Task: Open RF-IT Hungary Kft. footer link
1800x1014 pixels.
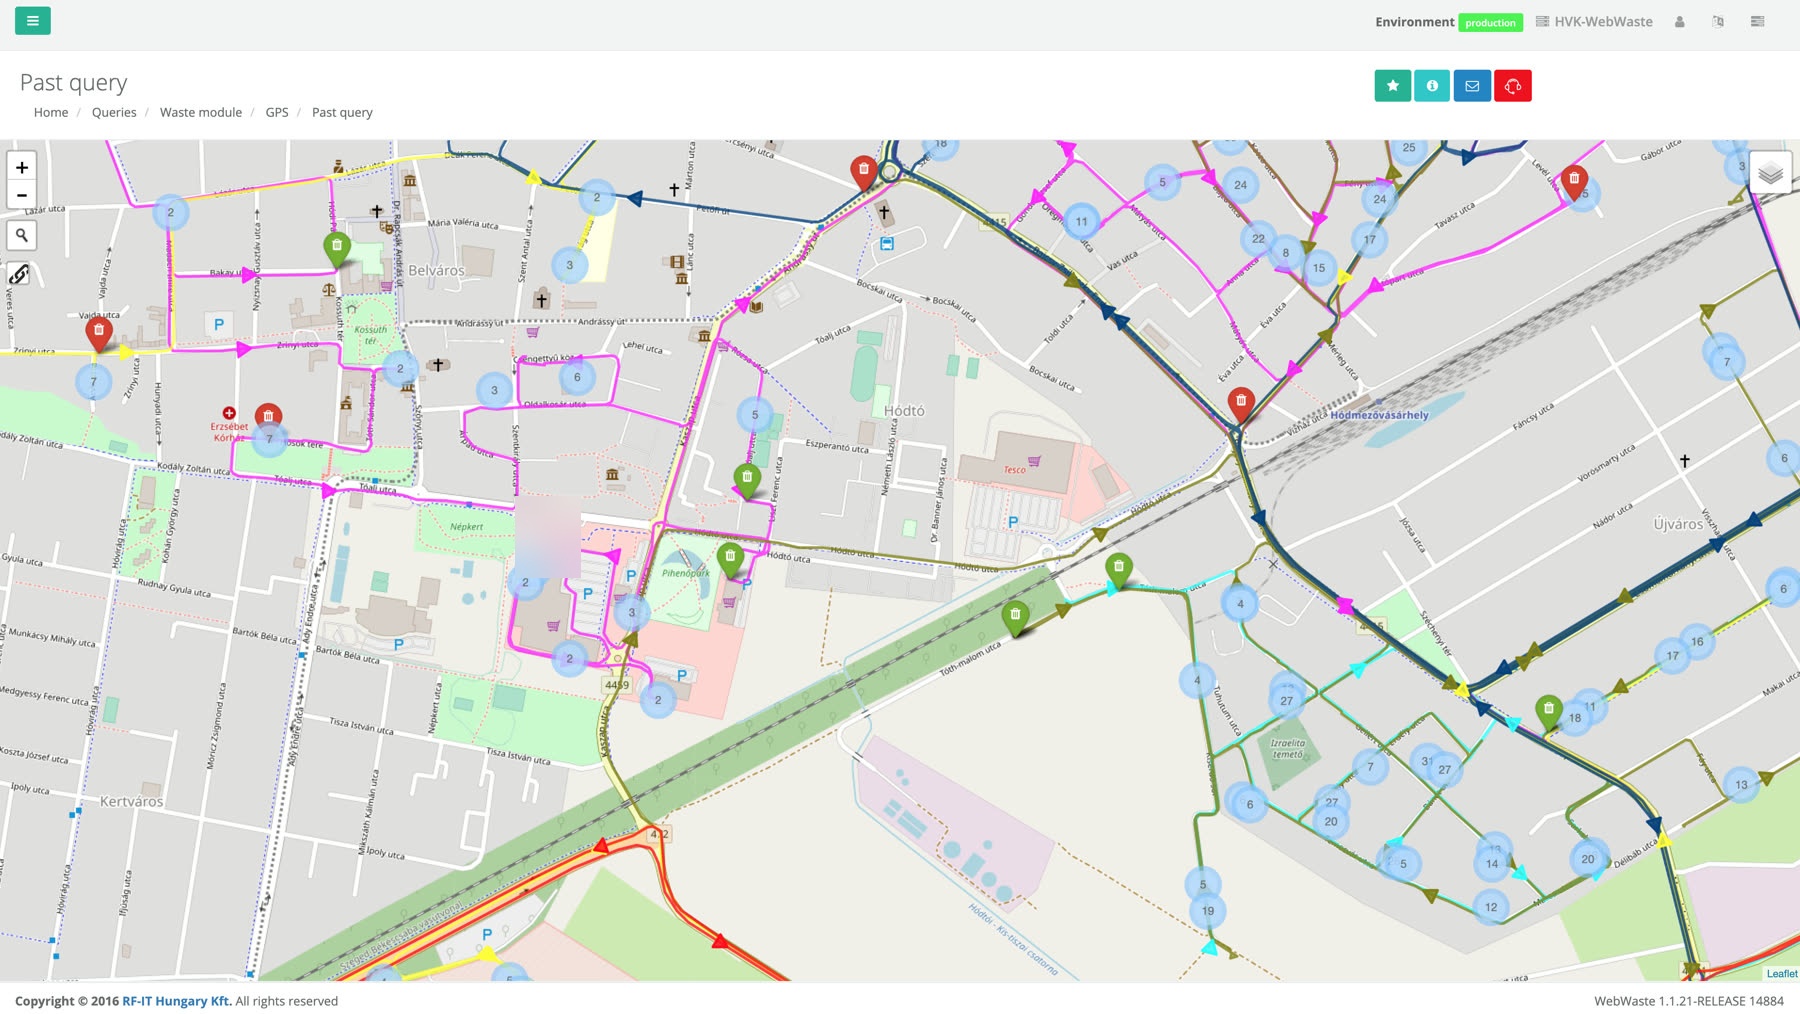Action: (177, 1001)
